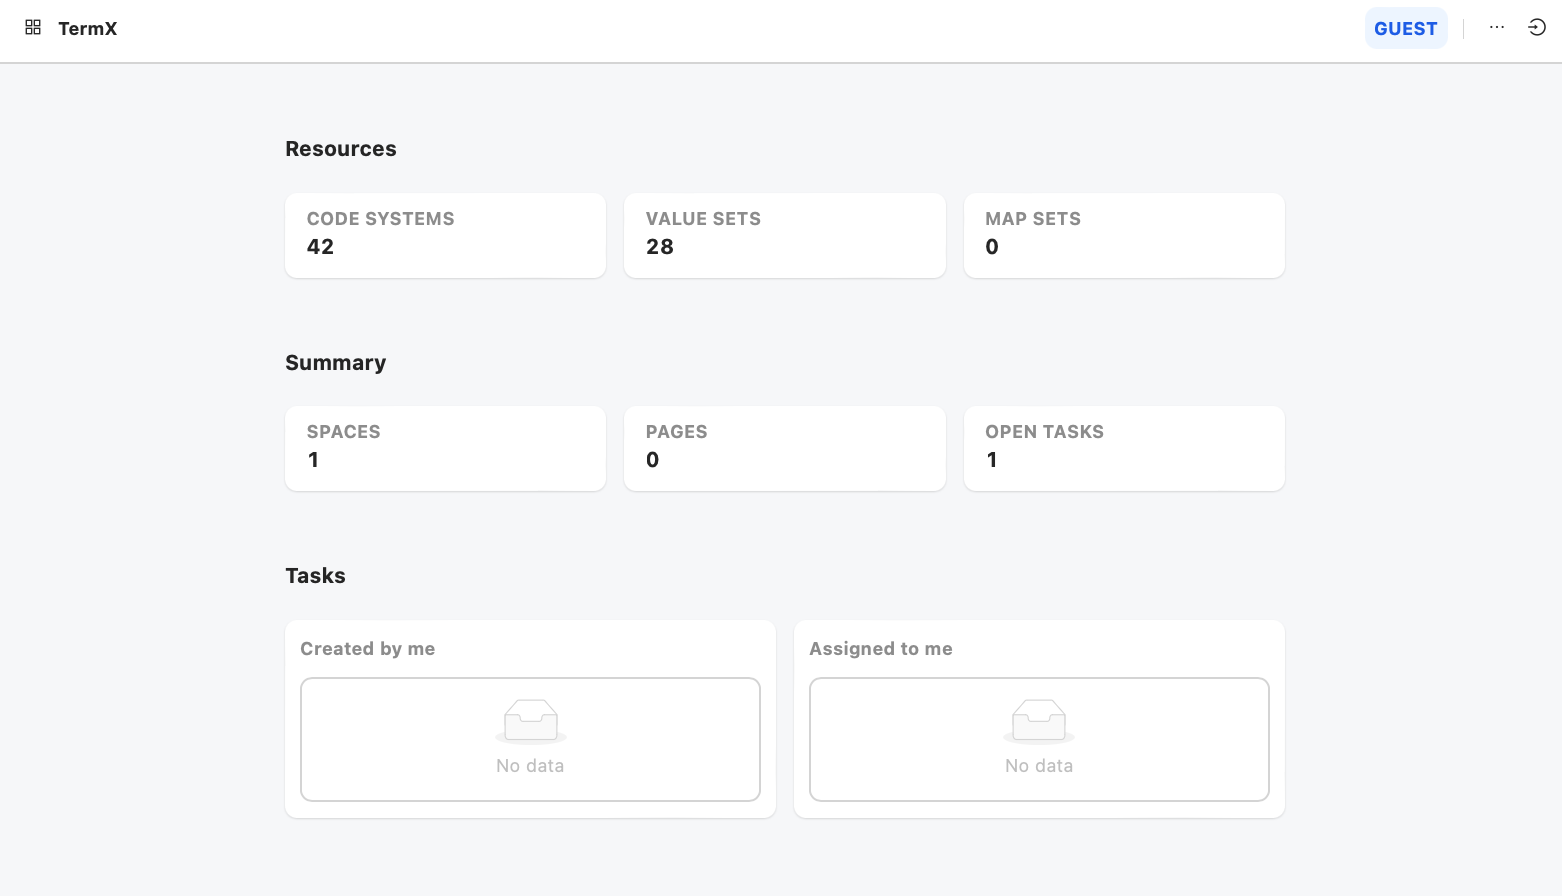Click the Tasks section heading
1562x896 pixels.
tap(315, 576)
